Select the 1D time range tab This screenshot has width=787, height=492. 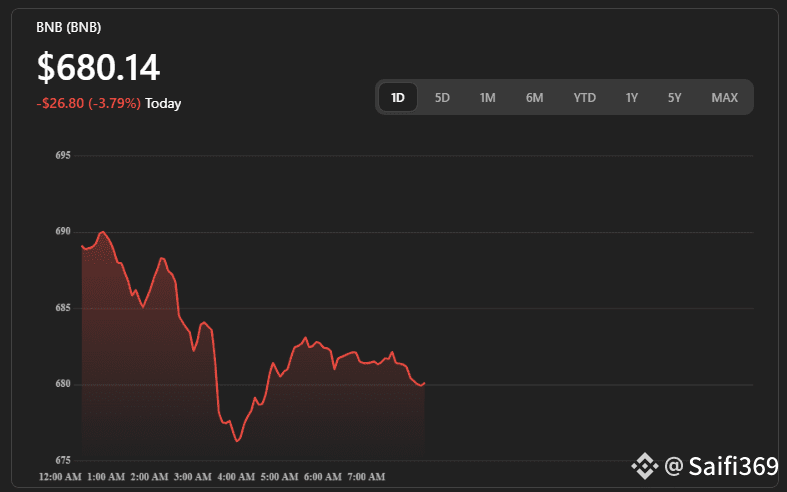pyautogui.click(x=398, y=97)
